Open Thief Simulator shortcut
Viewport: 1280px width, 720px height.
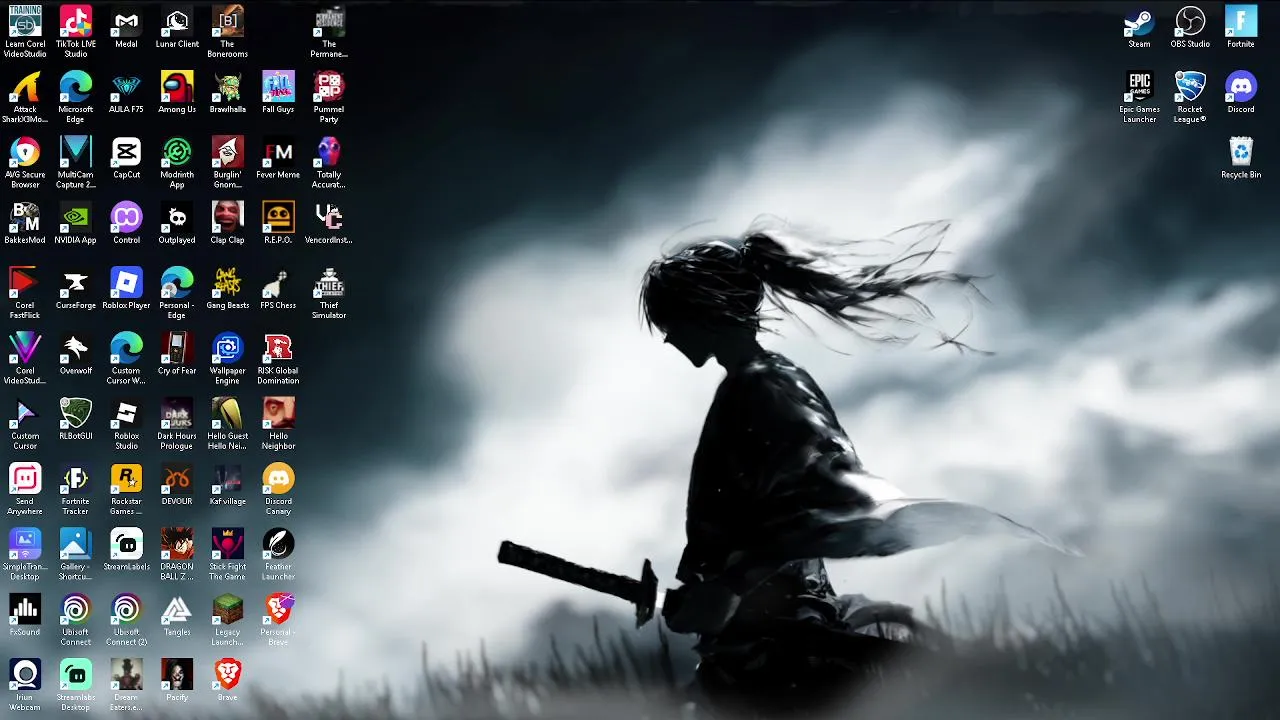pos(329,293)
